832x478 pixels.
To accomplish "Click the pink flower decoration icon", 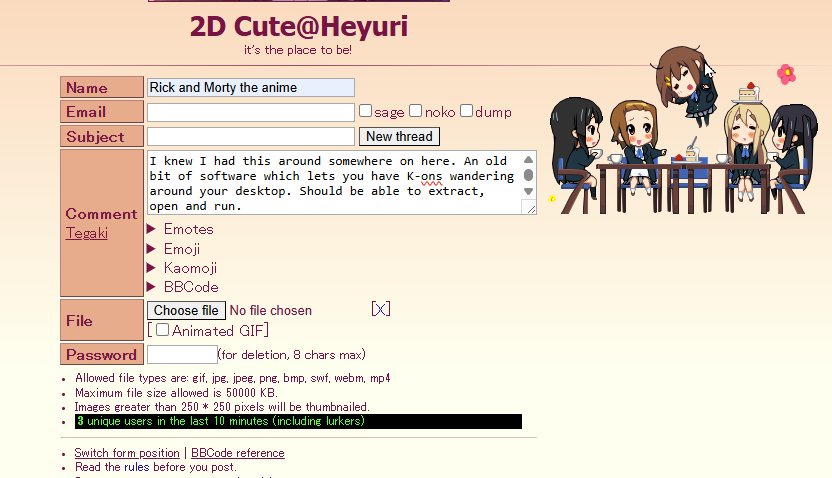I will point(786,74).
